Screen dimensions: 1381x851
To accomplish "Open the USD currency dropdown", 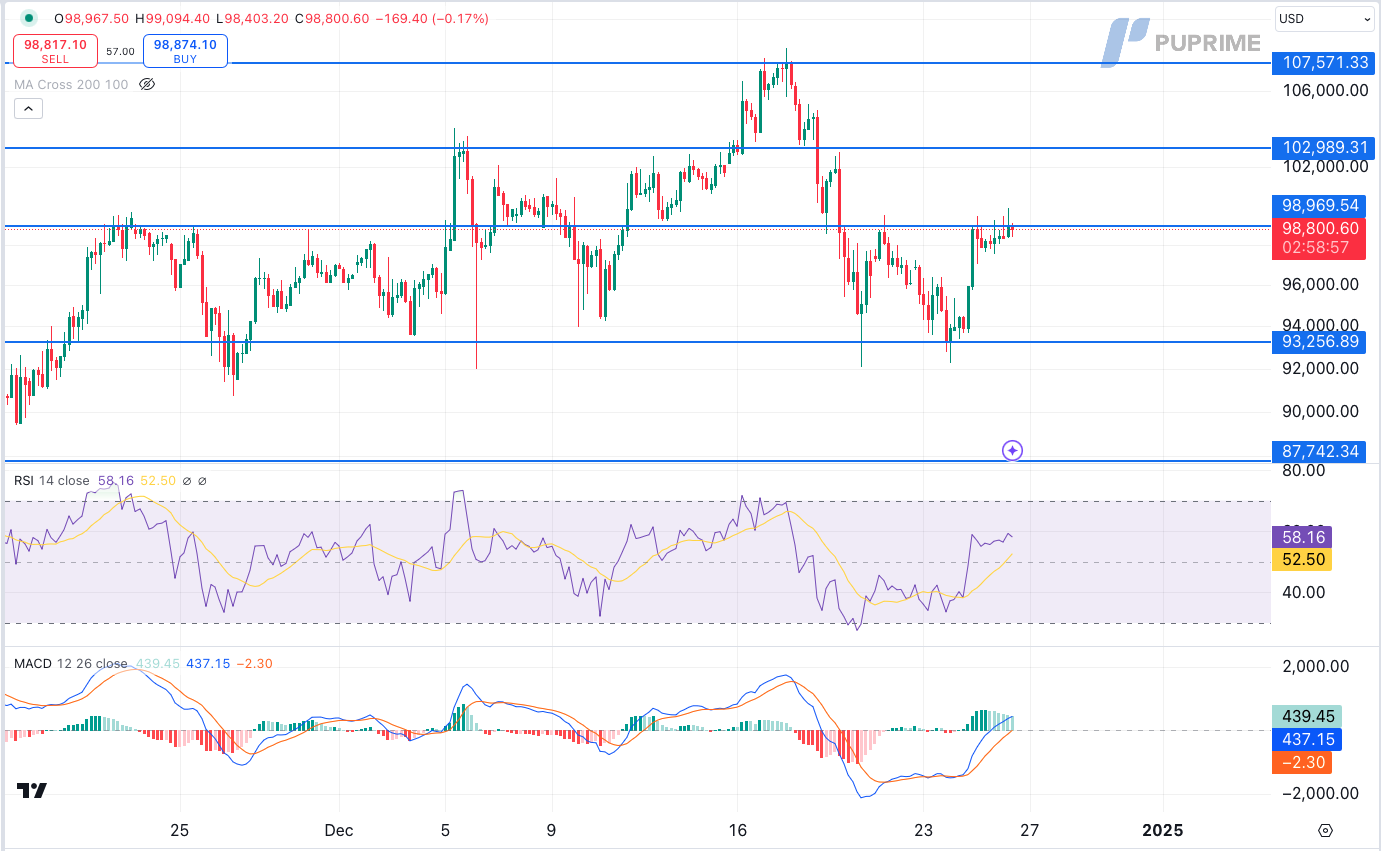I will tap(1325, 18).
